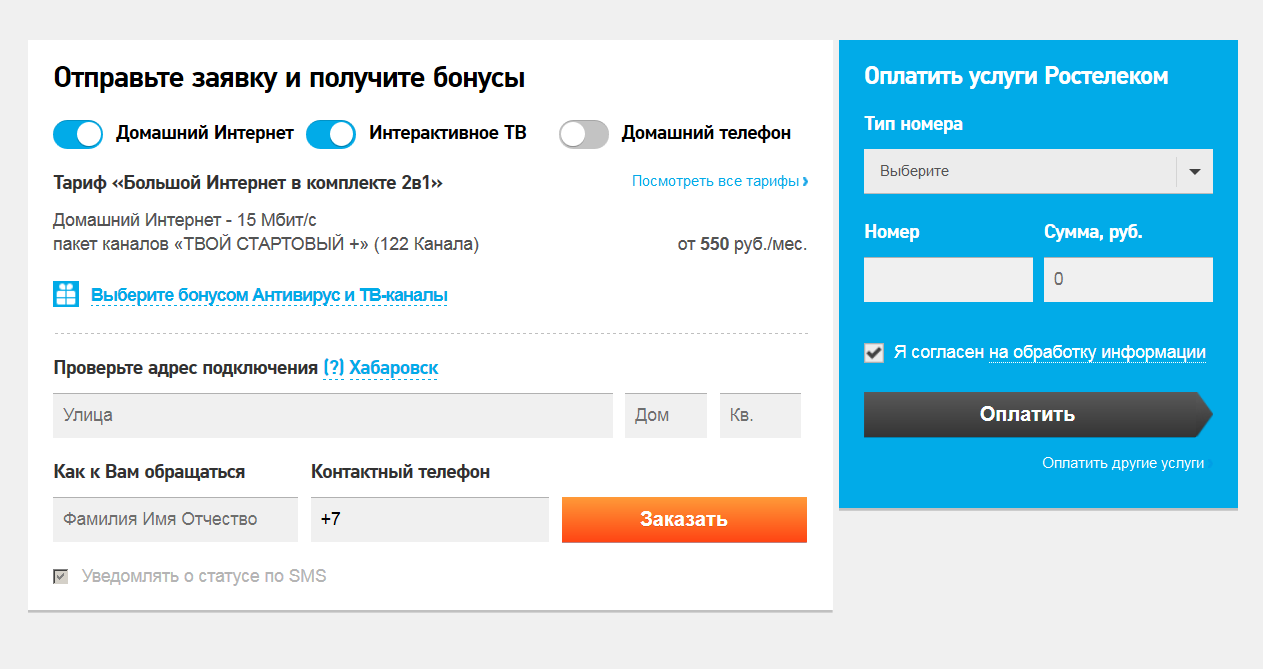Click the Фамилия Имя Отчество name field
The width and height of the screenshot is (1263, 669).
click(175, 519)
